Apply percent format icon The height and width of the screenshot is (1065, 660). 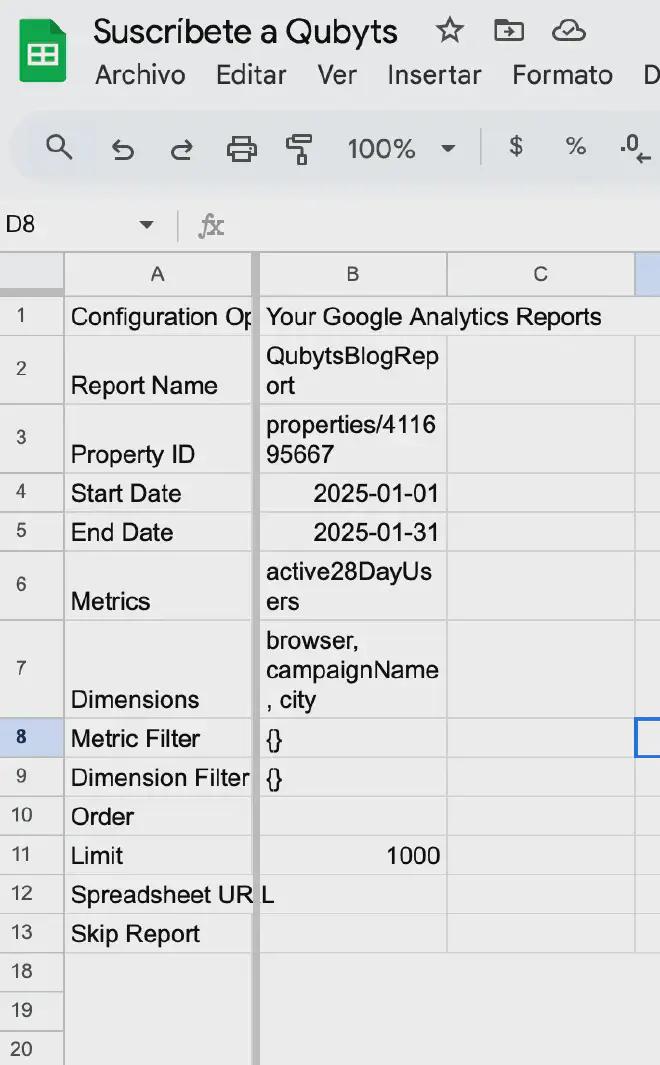click(576, 146)
